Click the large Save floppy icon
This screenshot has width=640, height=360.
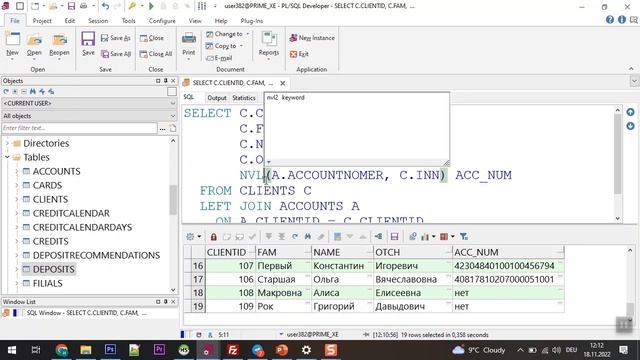88,39
